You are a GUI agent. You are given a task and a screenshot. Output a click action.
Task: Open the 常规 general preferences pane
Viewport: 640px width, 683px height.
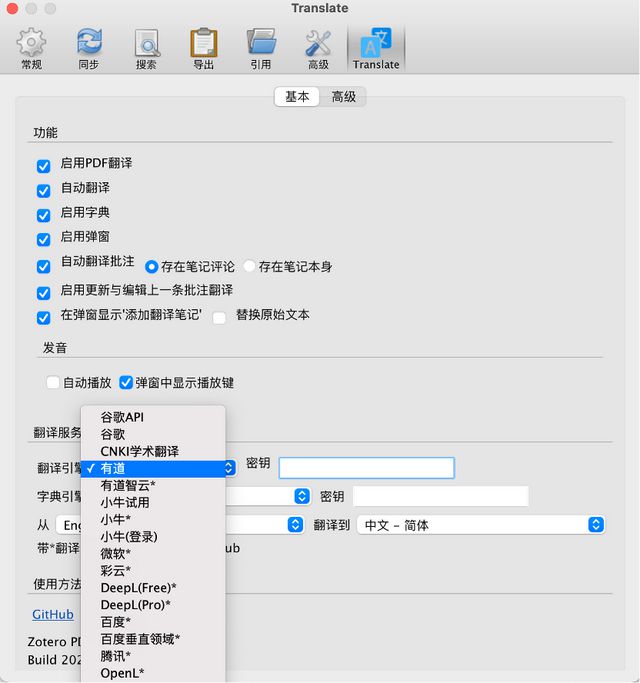click(31, 48)
